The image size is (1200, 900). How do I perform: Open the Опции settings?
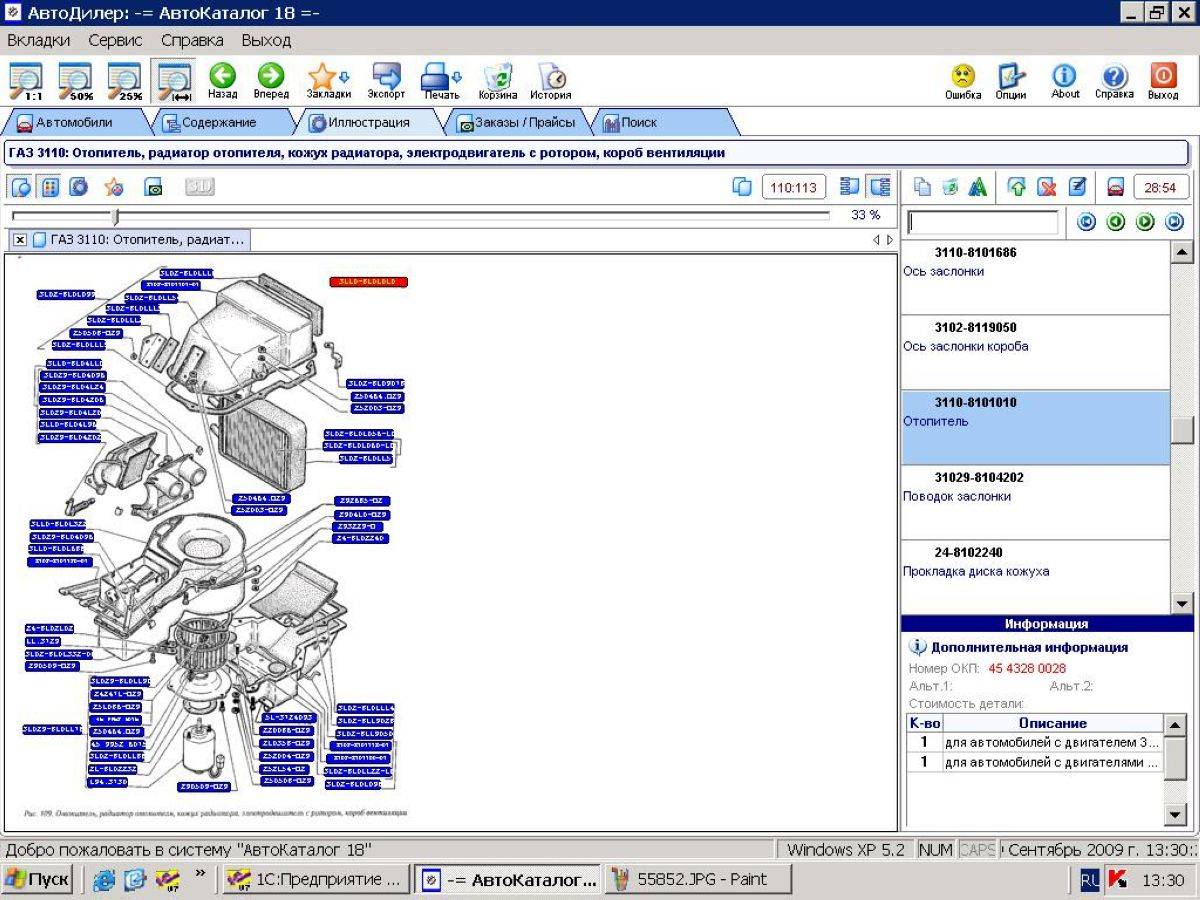1011,80
